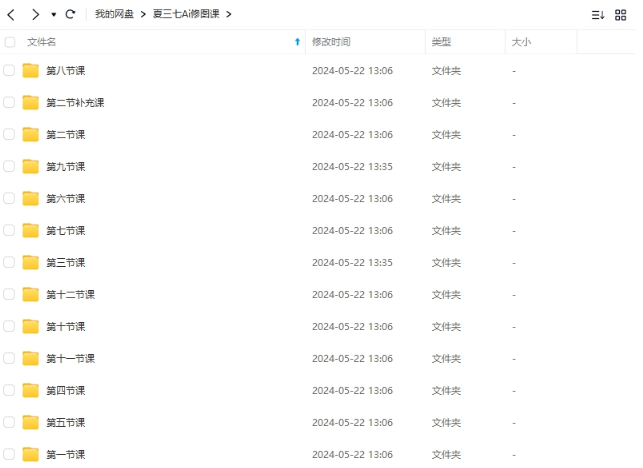Check the box for 第二节补充课
Viewport: 643px width, 468px height.
(x=9, y=103)
